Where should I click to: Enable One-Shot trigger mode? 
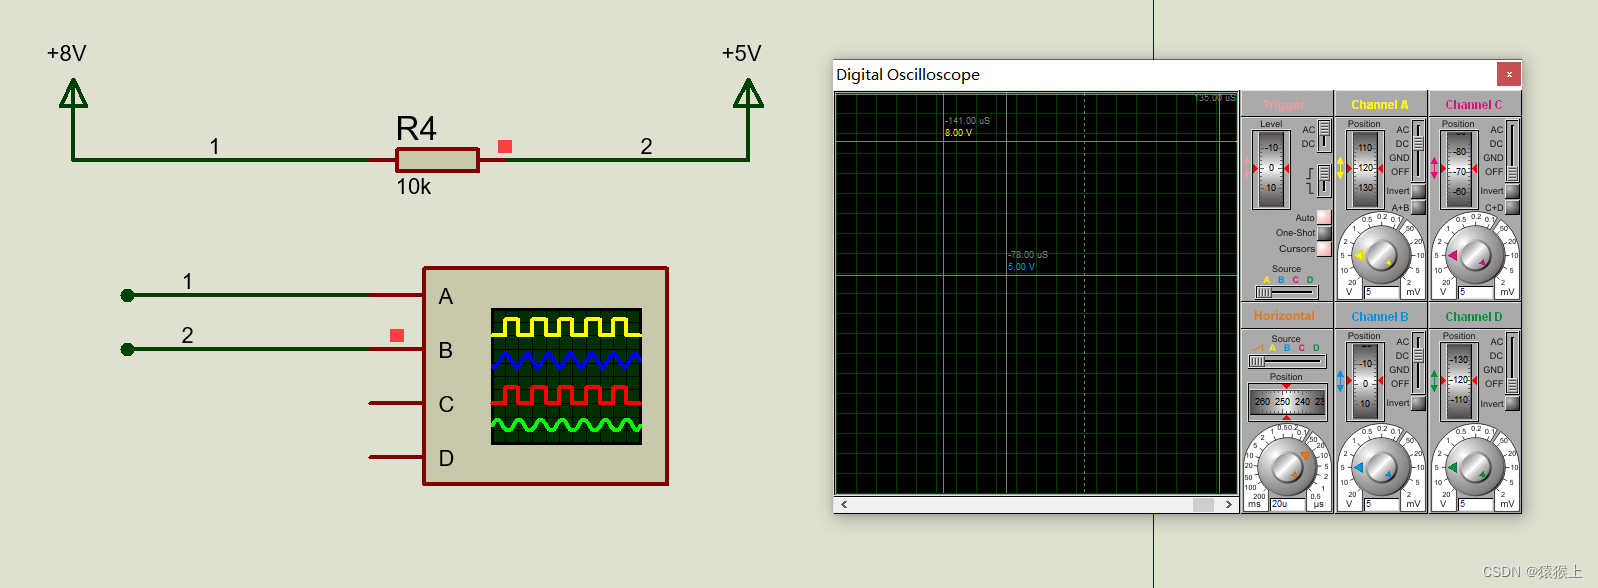pos(1324,233)
